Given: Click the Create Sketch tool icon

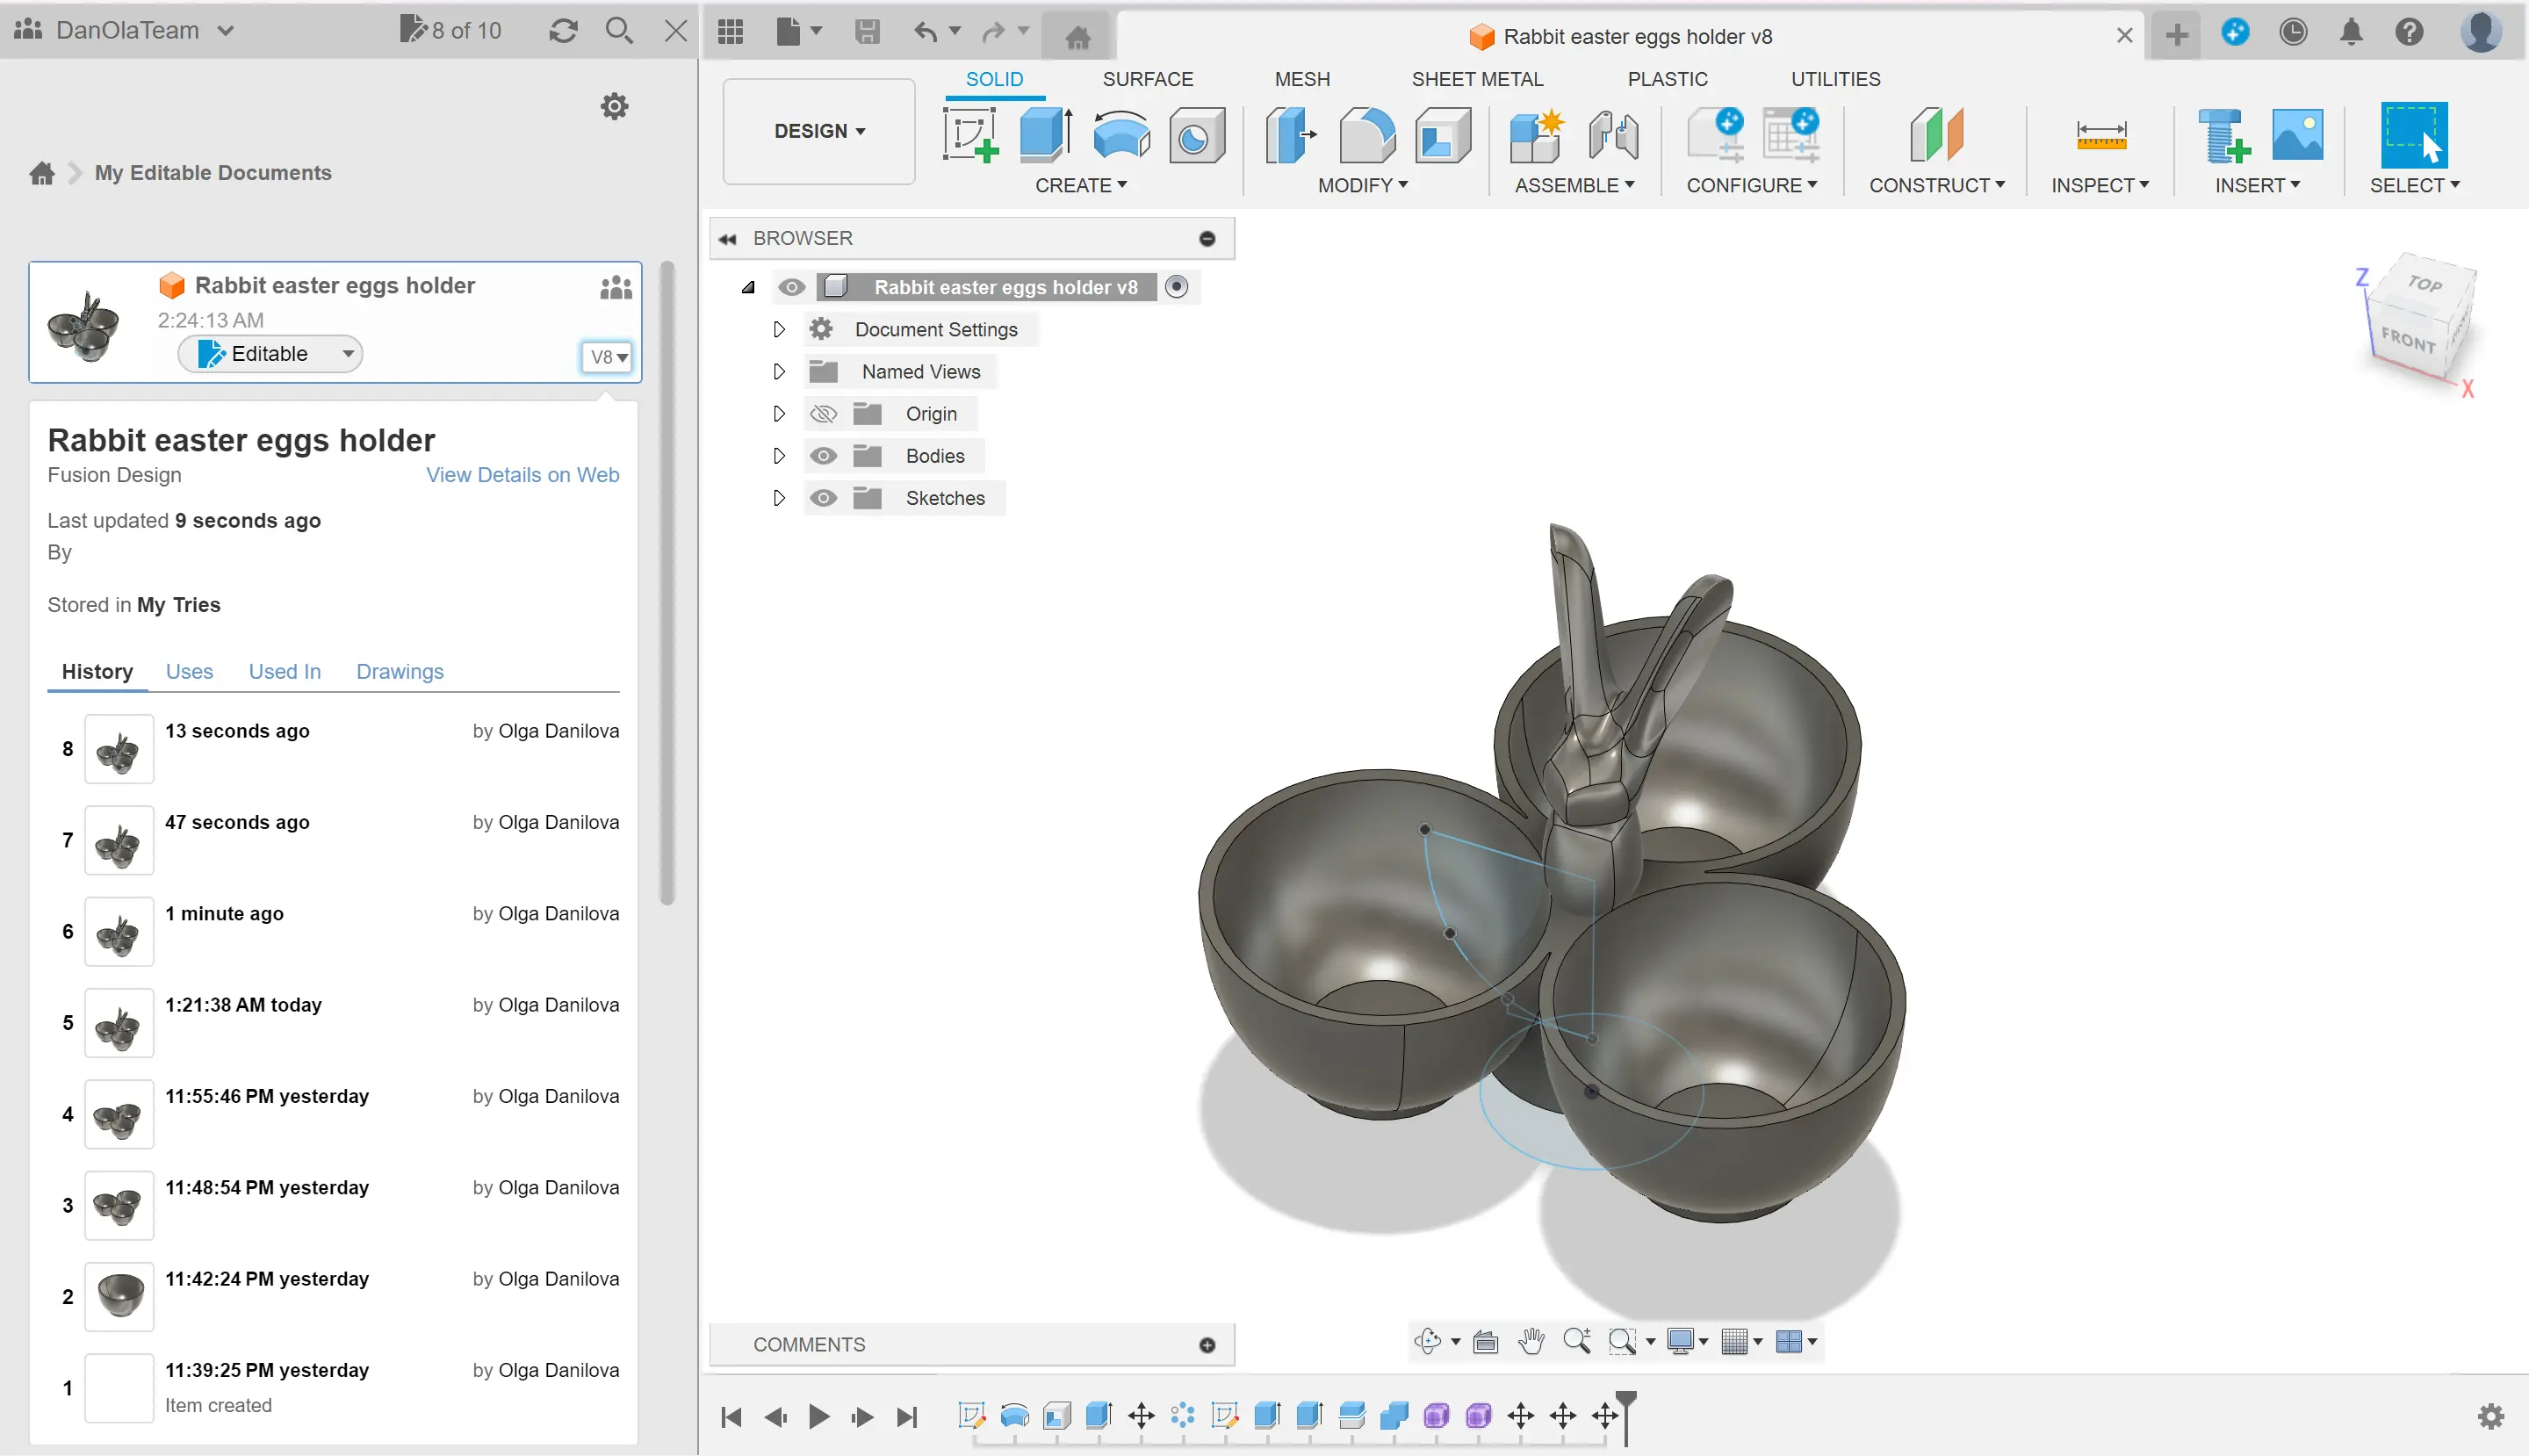Looking at the screenshot, I should pos(969,135).
